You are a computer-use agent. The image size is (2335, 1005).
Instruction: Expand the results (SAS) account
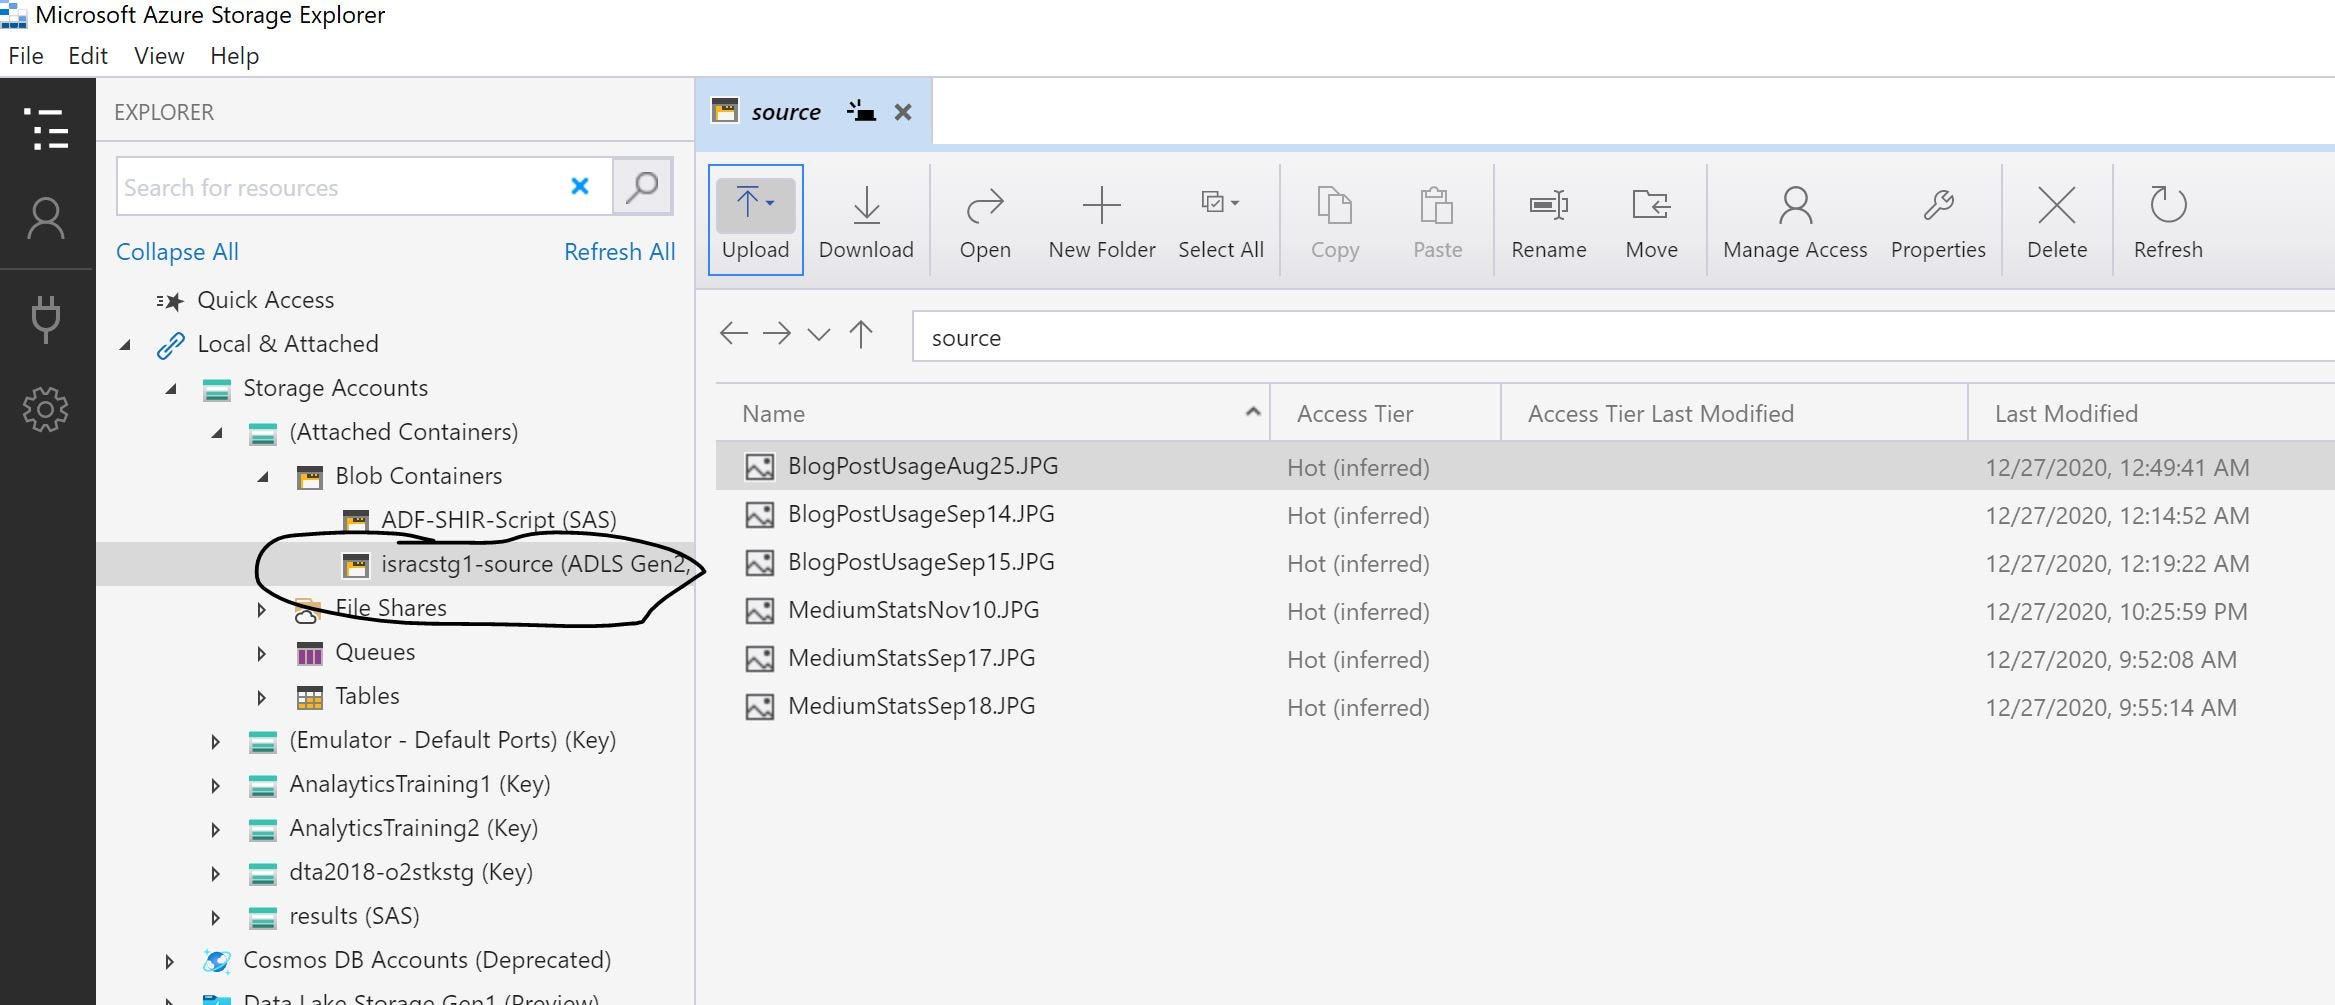click(216, 917)
